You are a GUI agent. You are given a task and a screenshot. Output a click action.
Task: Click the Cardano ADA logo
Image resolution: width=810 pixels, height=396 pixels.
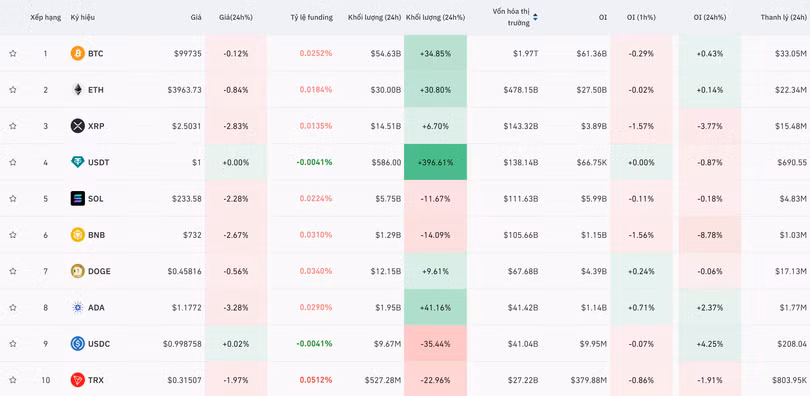click(77, 307)
